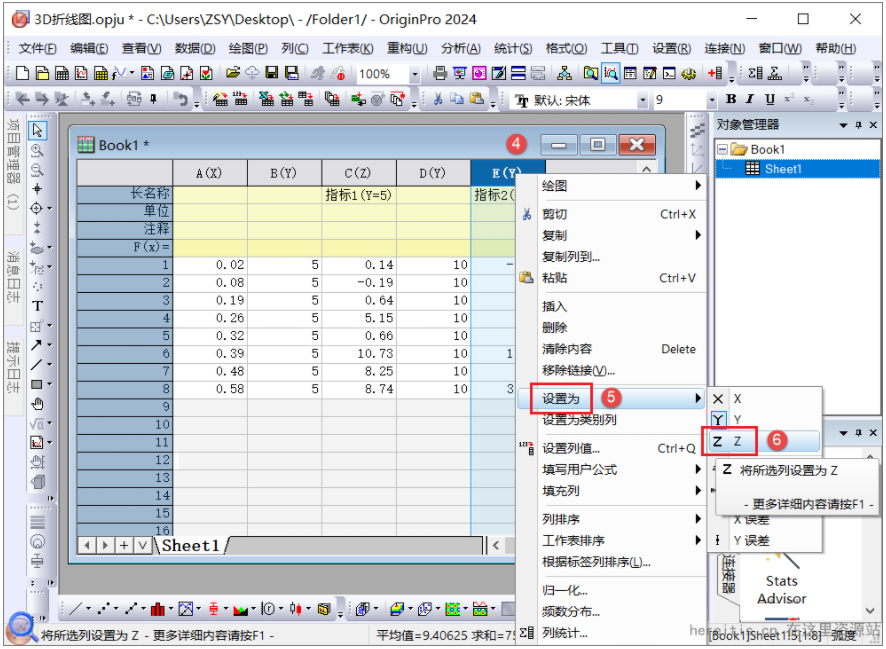
Task: Open Object Manager panel options arrow
Action: [x=844, y=125]
